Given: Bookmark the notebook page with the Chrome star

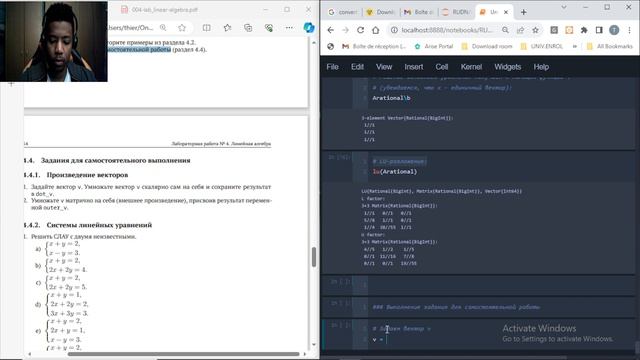Looking at the screenshot, I should [x=535, y=30].
